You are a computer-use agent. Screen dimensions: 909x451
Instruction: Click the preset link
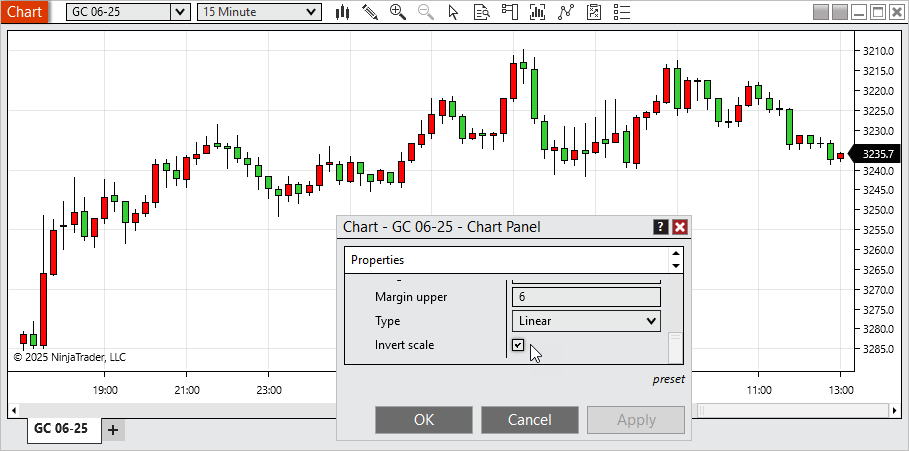tap(668, 380)
